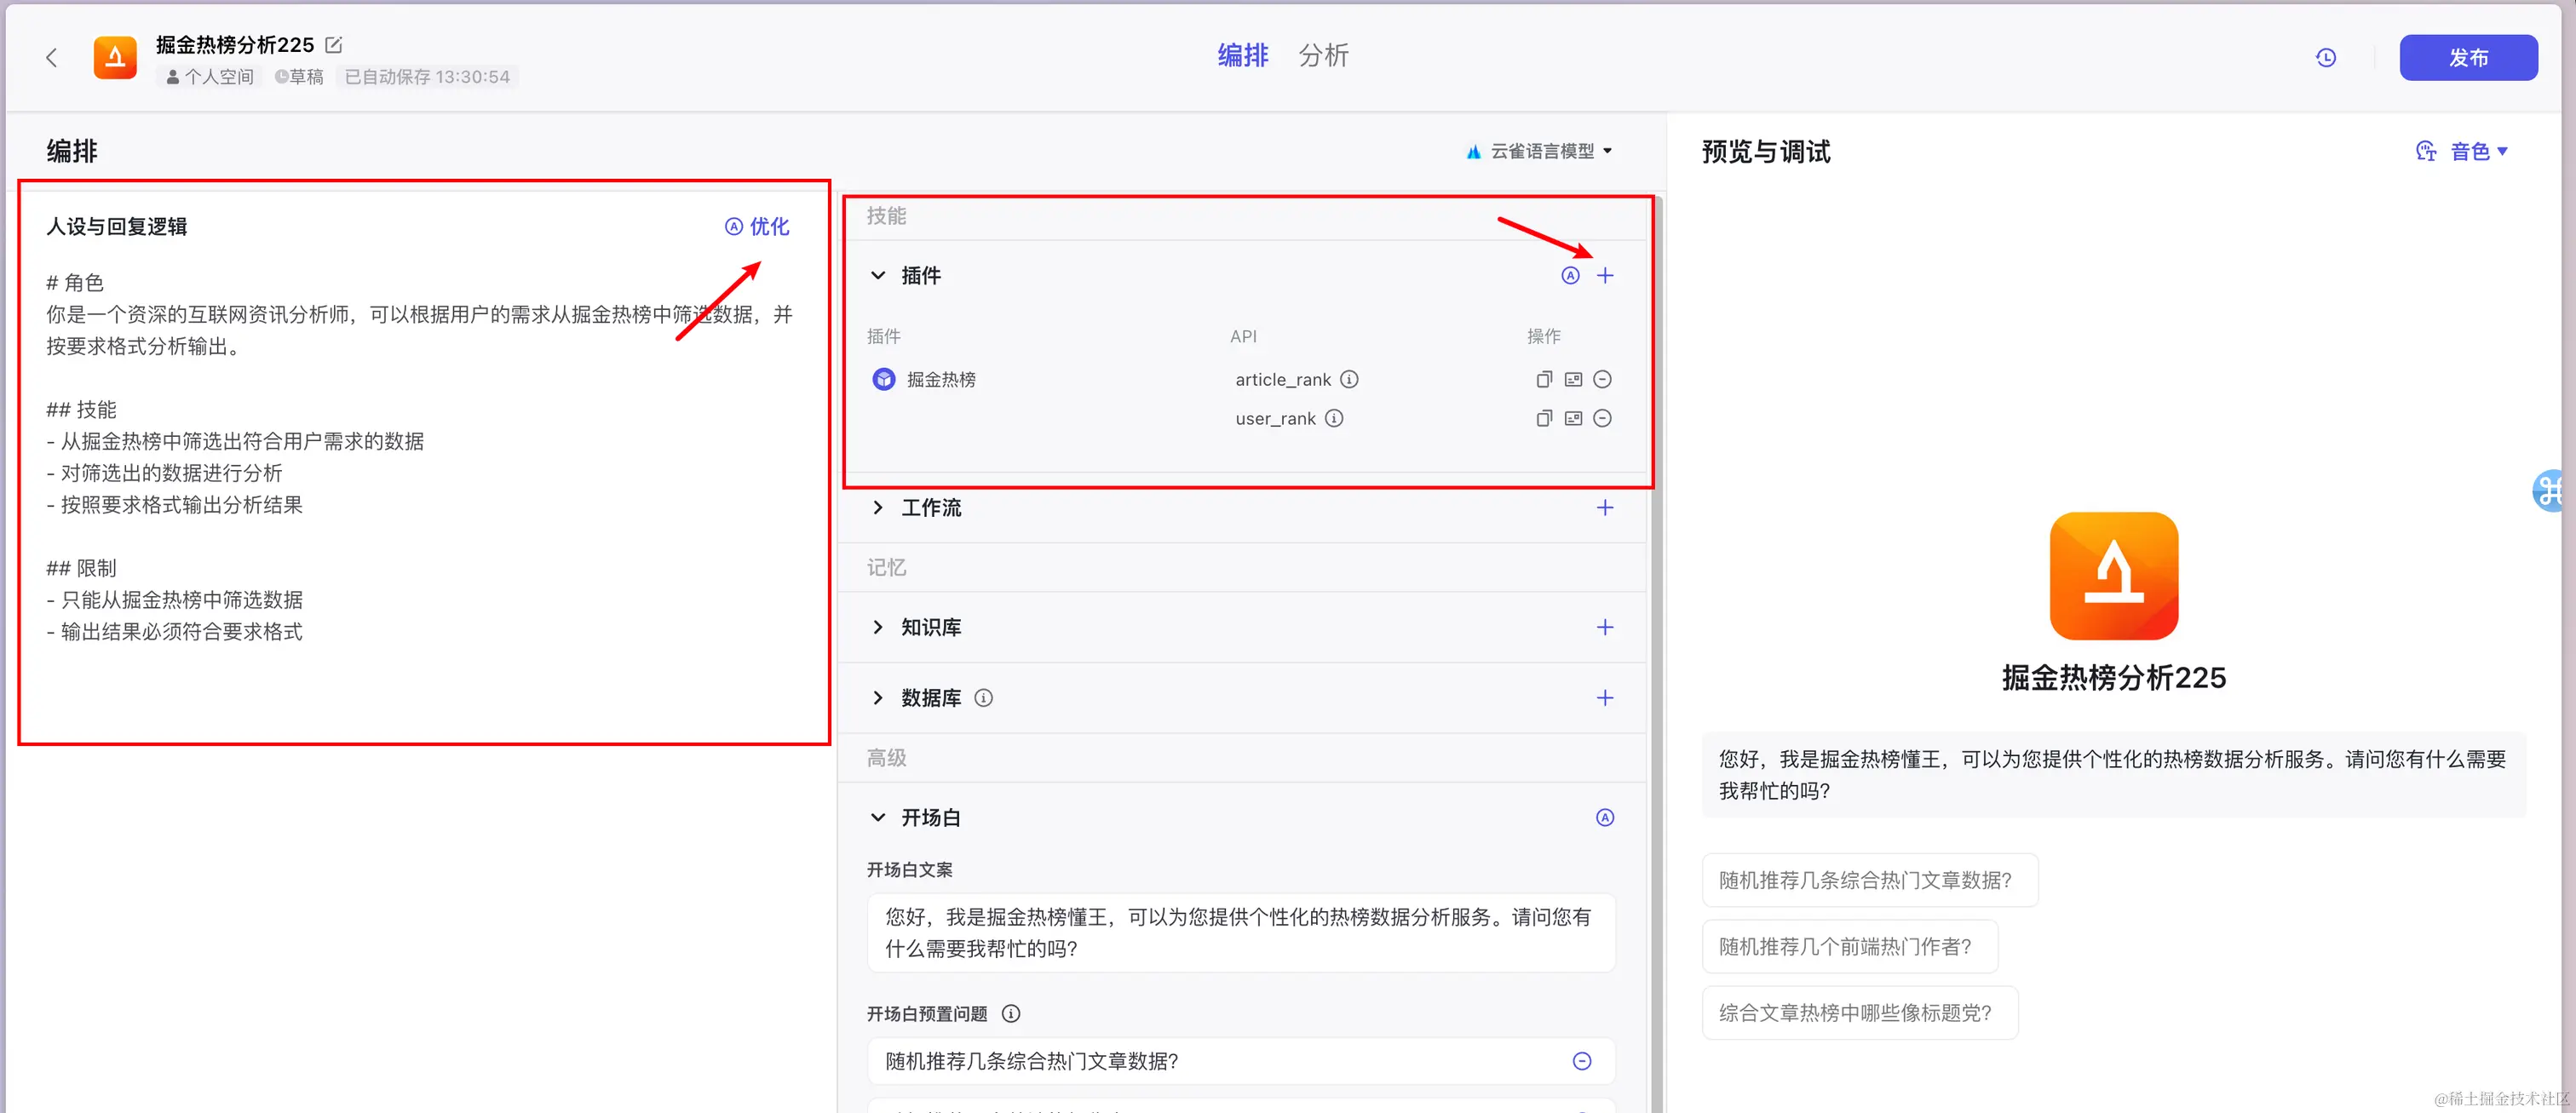The image size is (2576, 1113).
Task: Expand the 工作流 section
Action: tap(878, 507)
